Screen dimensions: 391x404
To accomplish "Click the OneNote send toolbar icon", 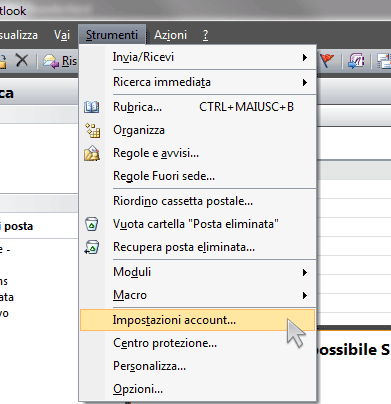I will (356, 61).
